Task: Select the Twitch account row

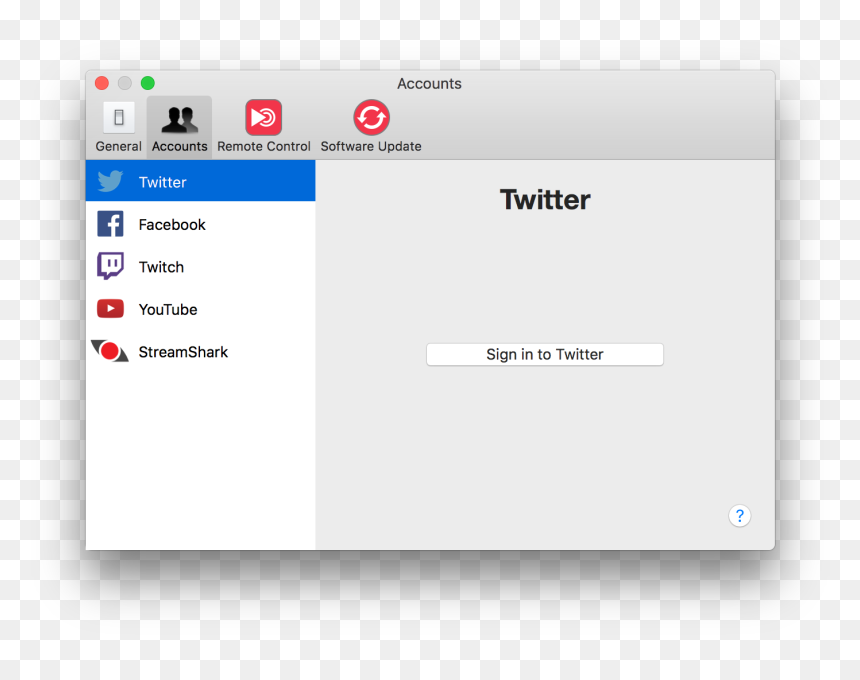Action: click(x=201, y=267)
